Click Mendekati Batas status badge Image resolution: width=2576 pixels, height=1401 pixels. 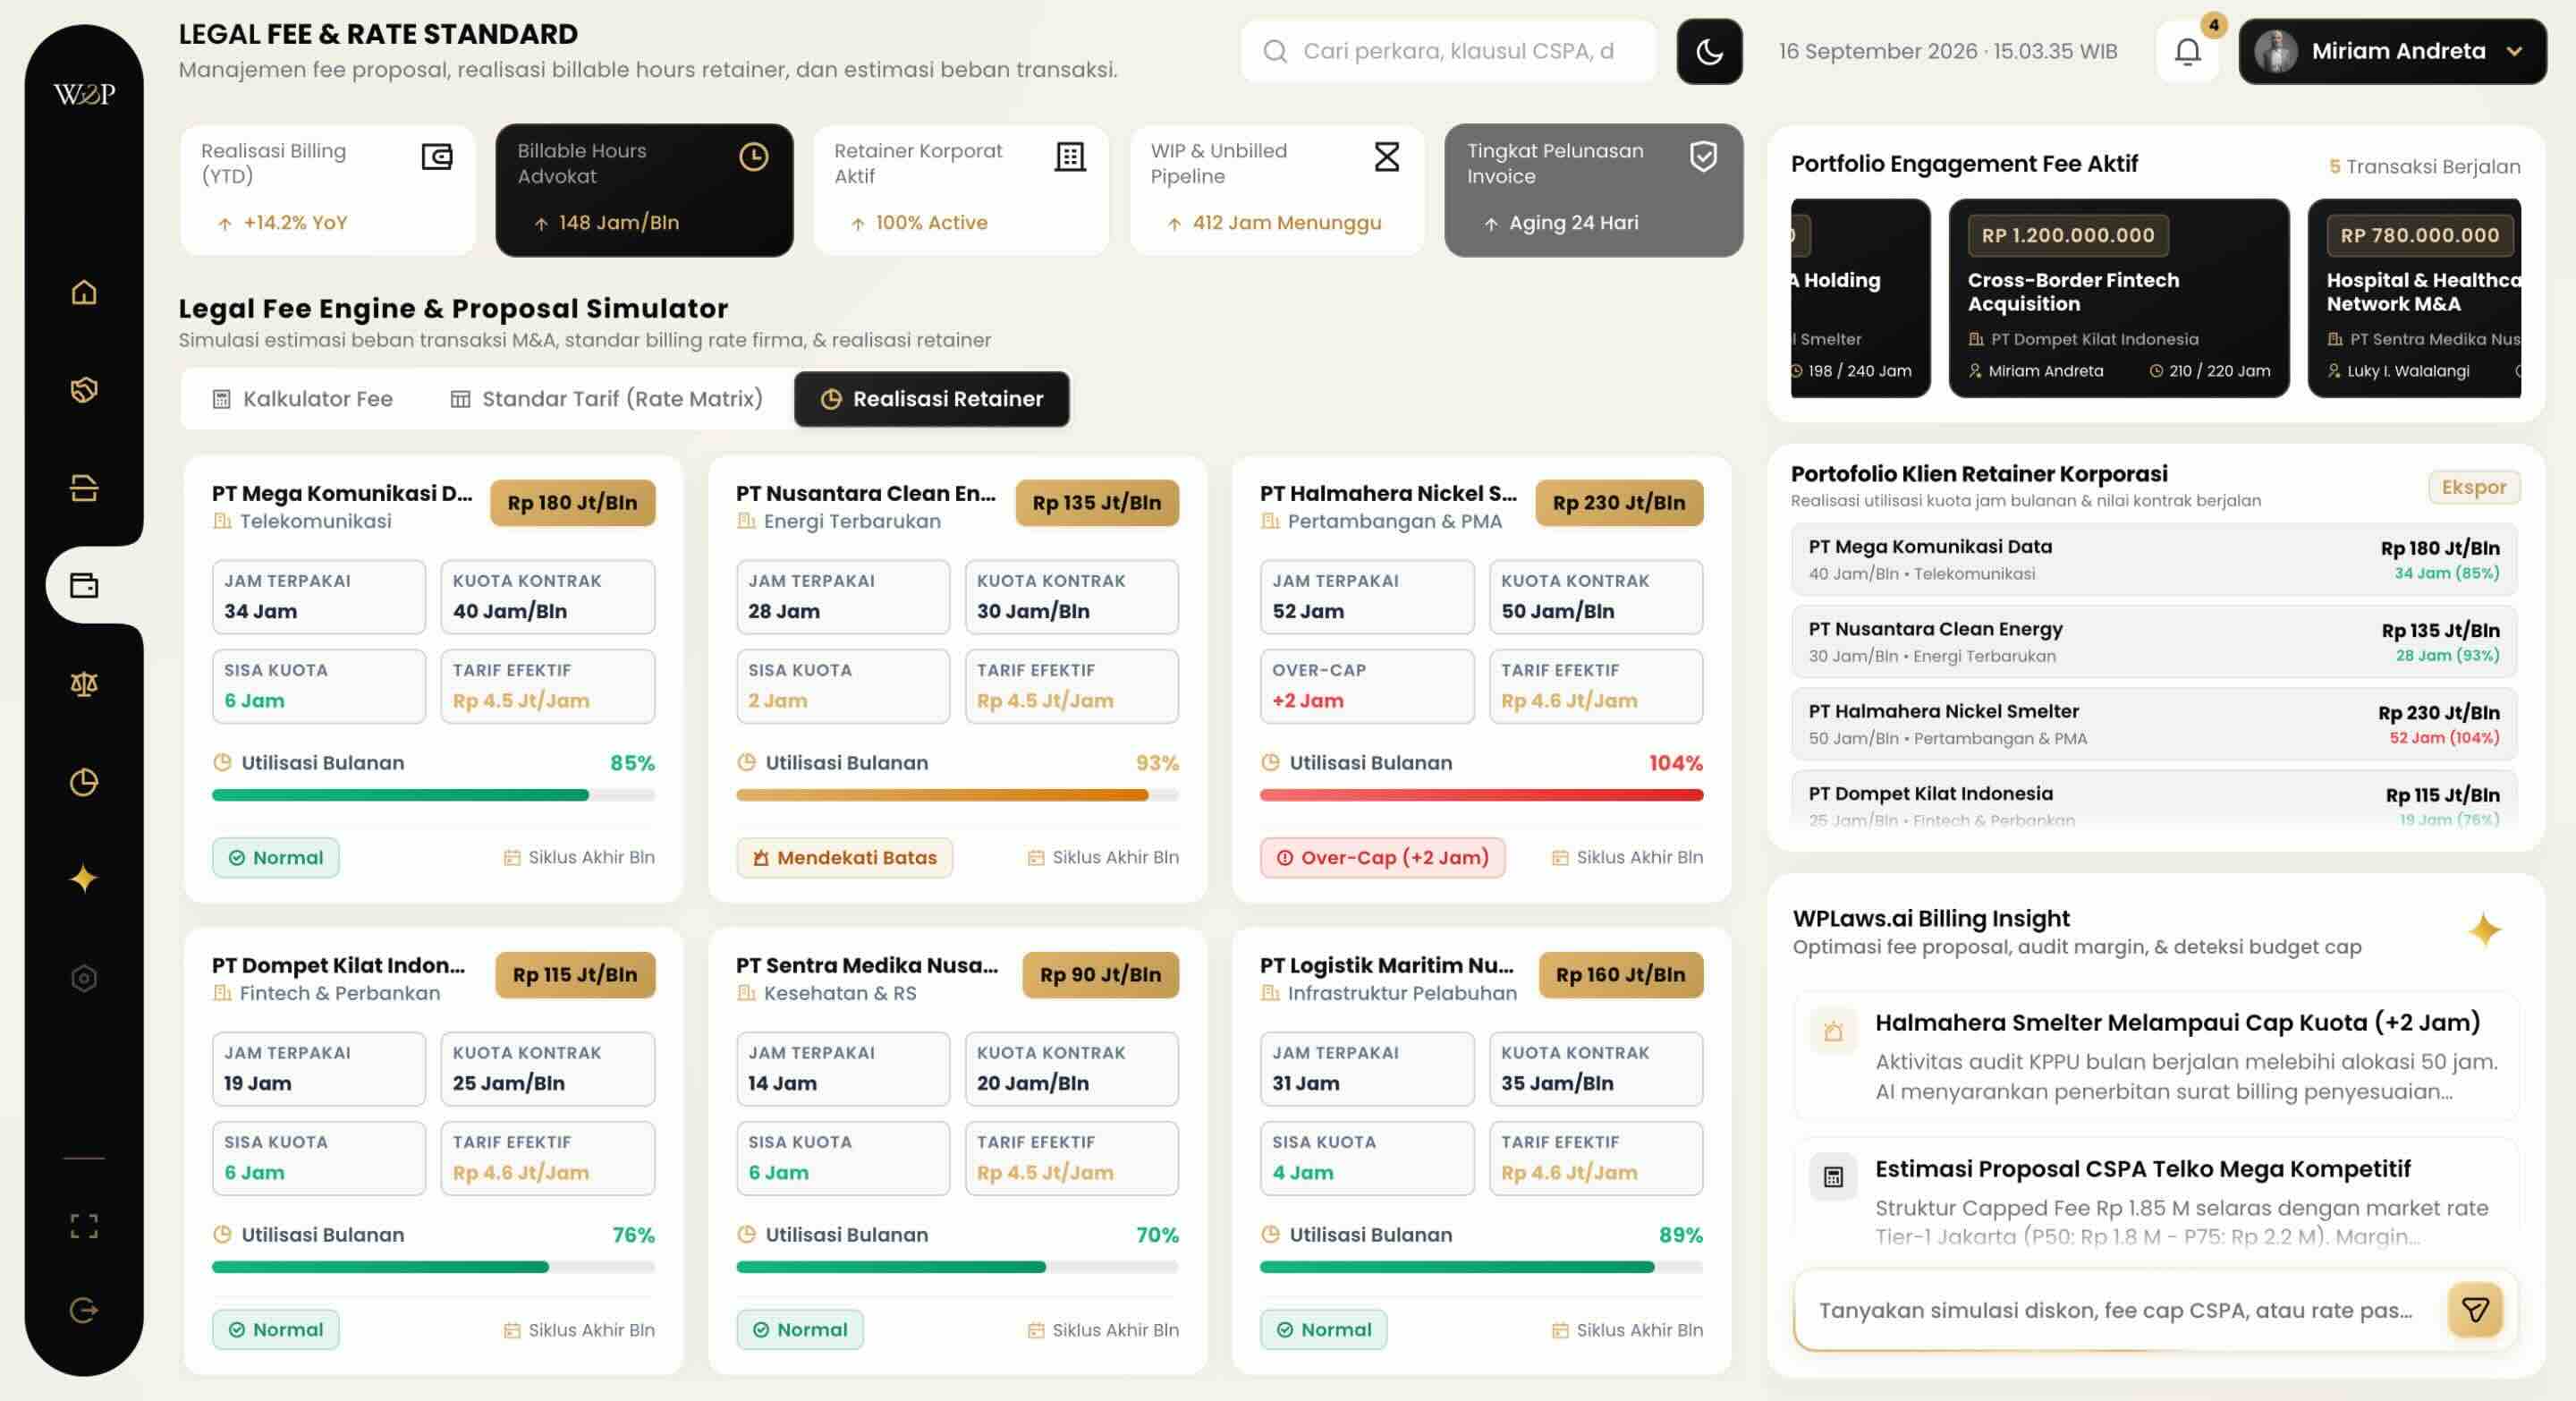pos(845,858)
